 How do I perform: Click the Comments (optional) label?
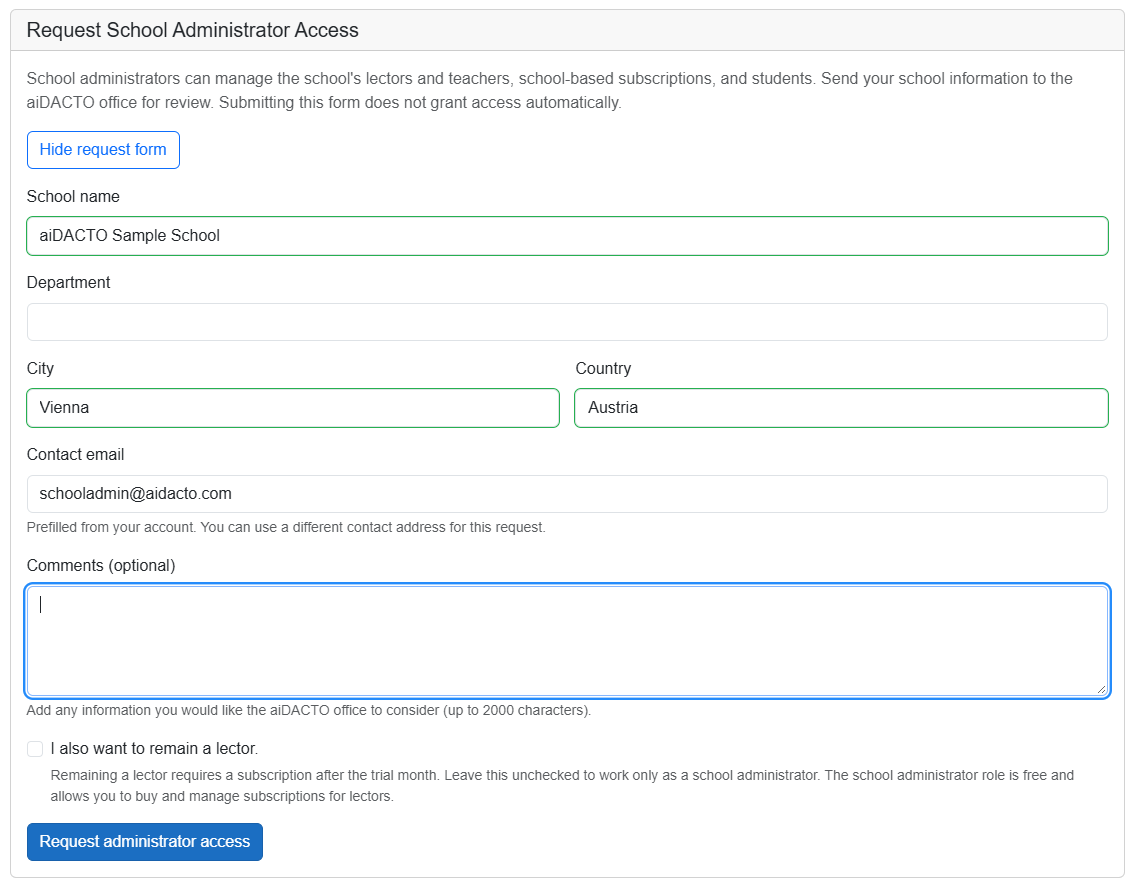point(101,565)
